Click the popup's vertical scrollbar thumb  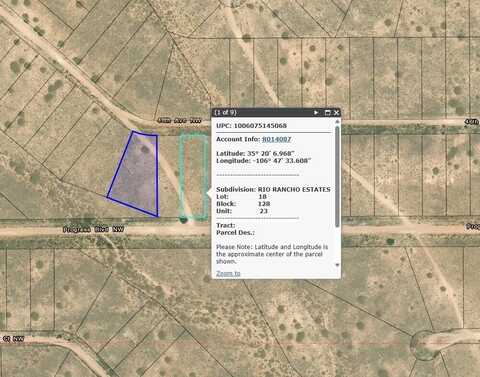point(337,177)
